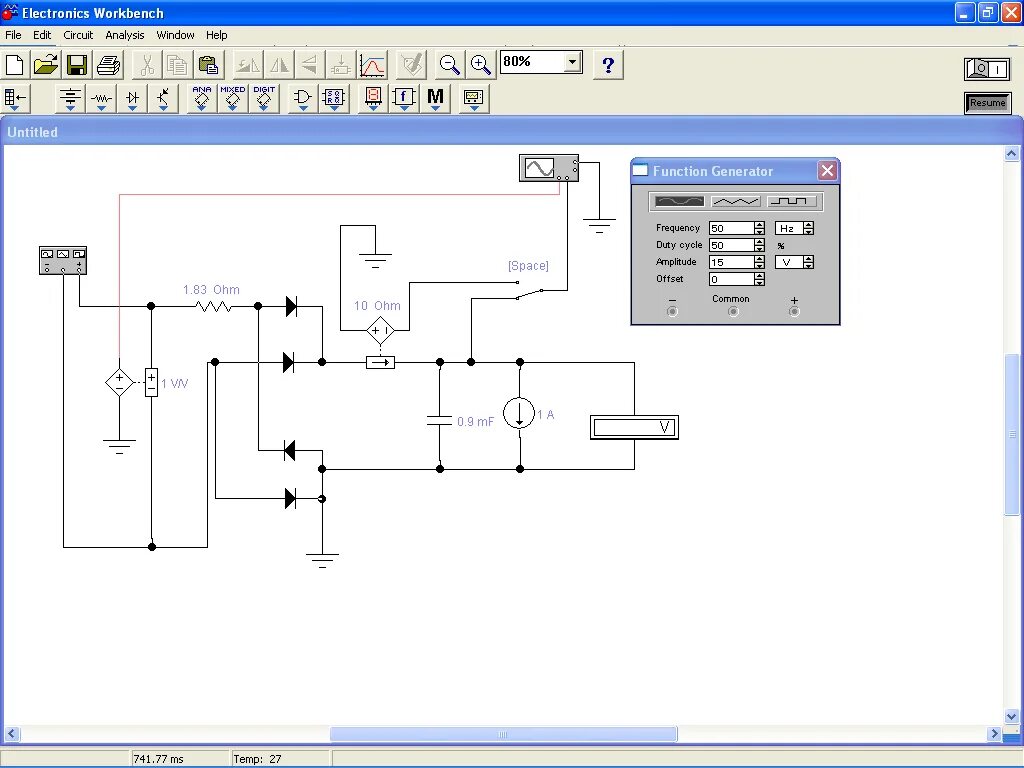
Task: Click the Offset value field
Action: coord(731,279)
